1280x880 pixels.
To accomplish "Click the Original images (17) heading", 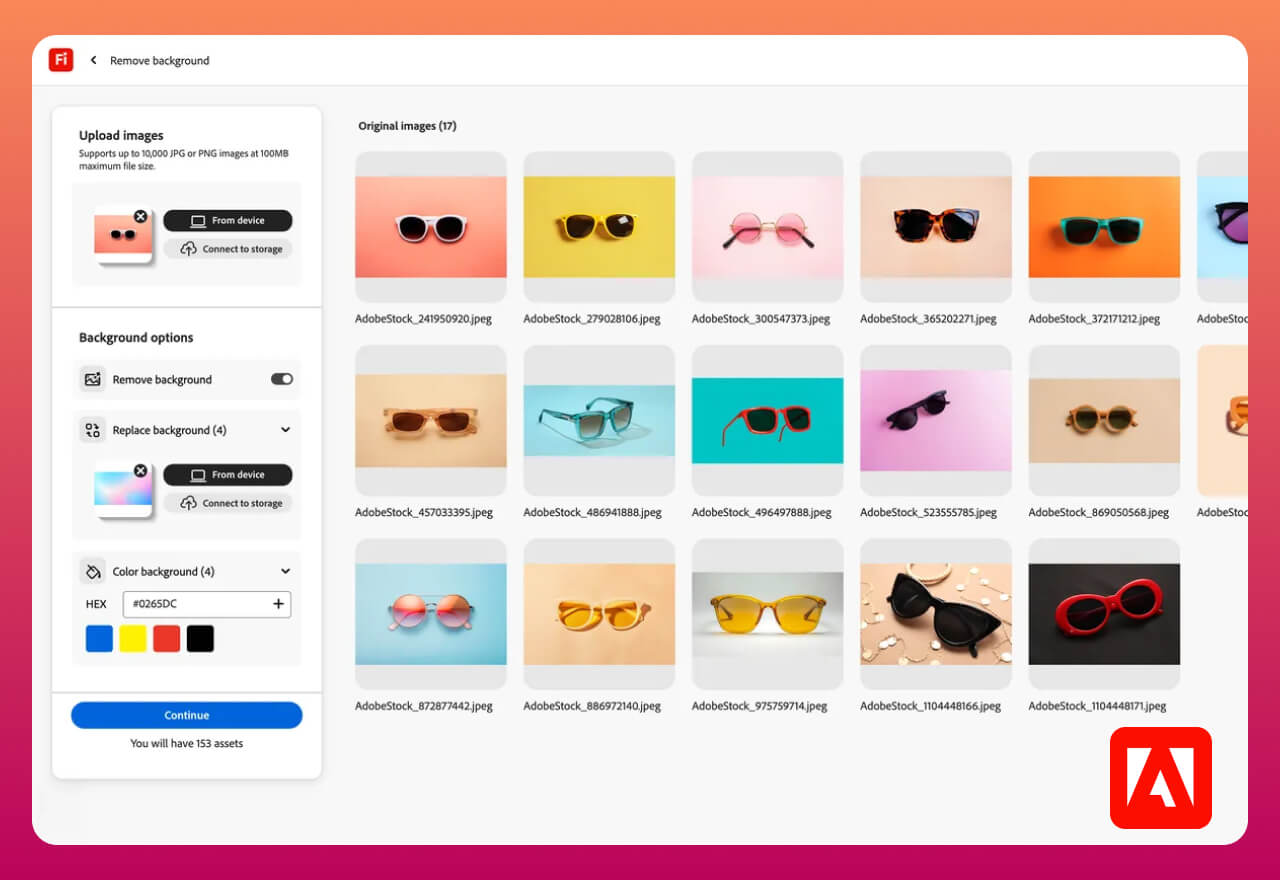I will click(407, 126).
